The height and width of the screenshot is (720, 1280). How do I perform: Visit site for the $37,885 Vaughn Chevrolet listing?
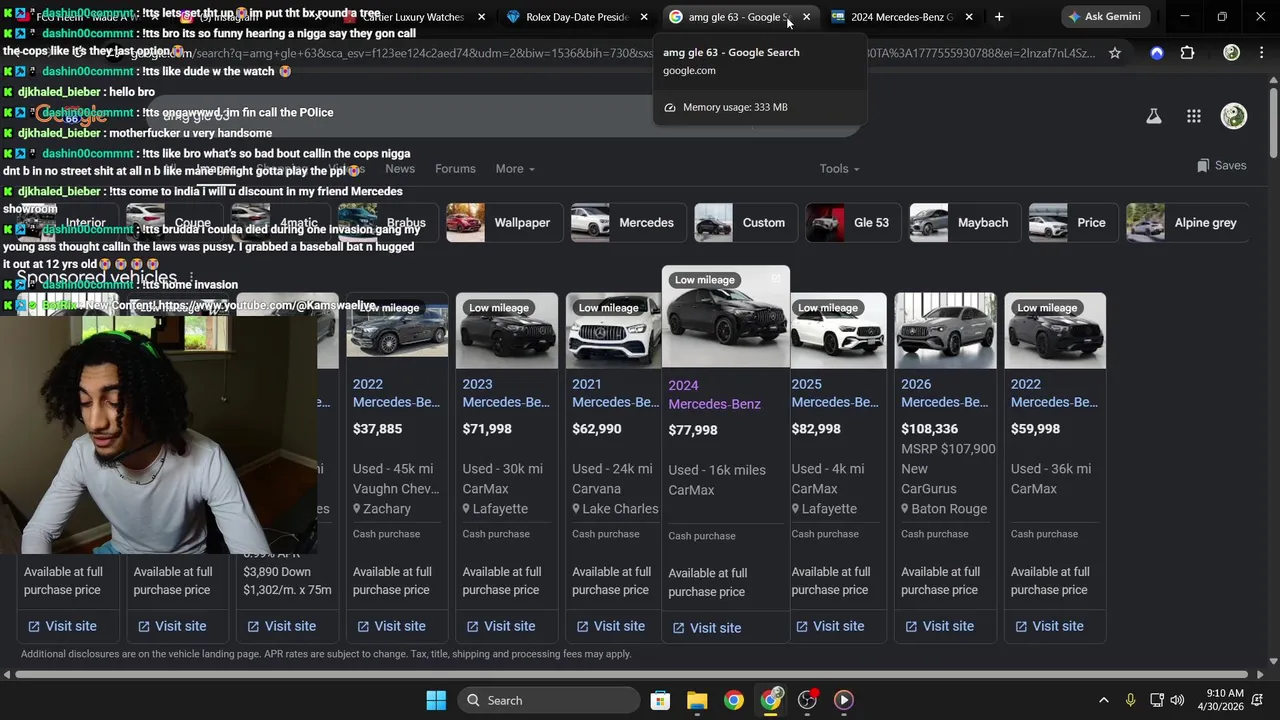pos(389,626)
